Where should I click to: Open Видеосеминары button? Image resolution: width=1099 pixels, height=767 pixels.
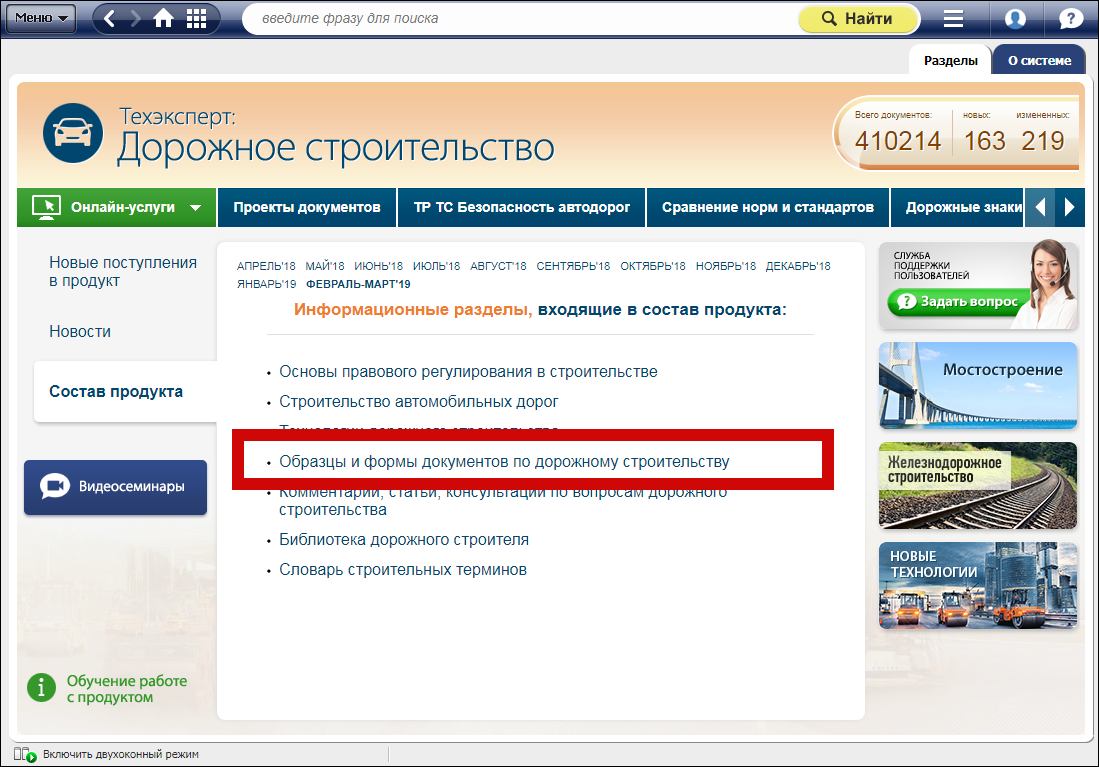click(x=116, y=487)
